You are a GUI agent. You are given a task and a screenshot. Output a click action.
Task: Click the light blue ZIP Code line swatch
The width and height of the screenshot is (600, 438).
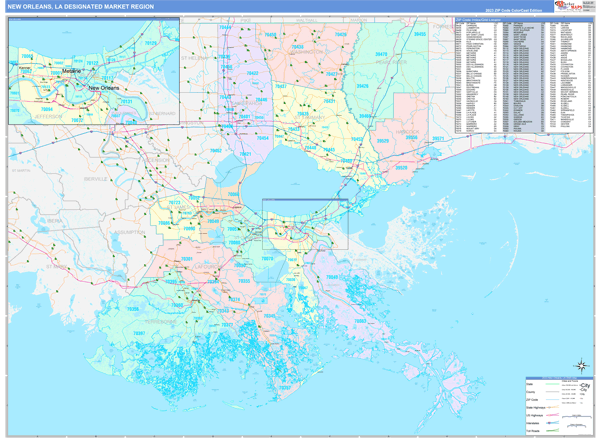point(553,399)
